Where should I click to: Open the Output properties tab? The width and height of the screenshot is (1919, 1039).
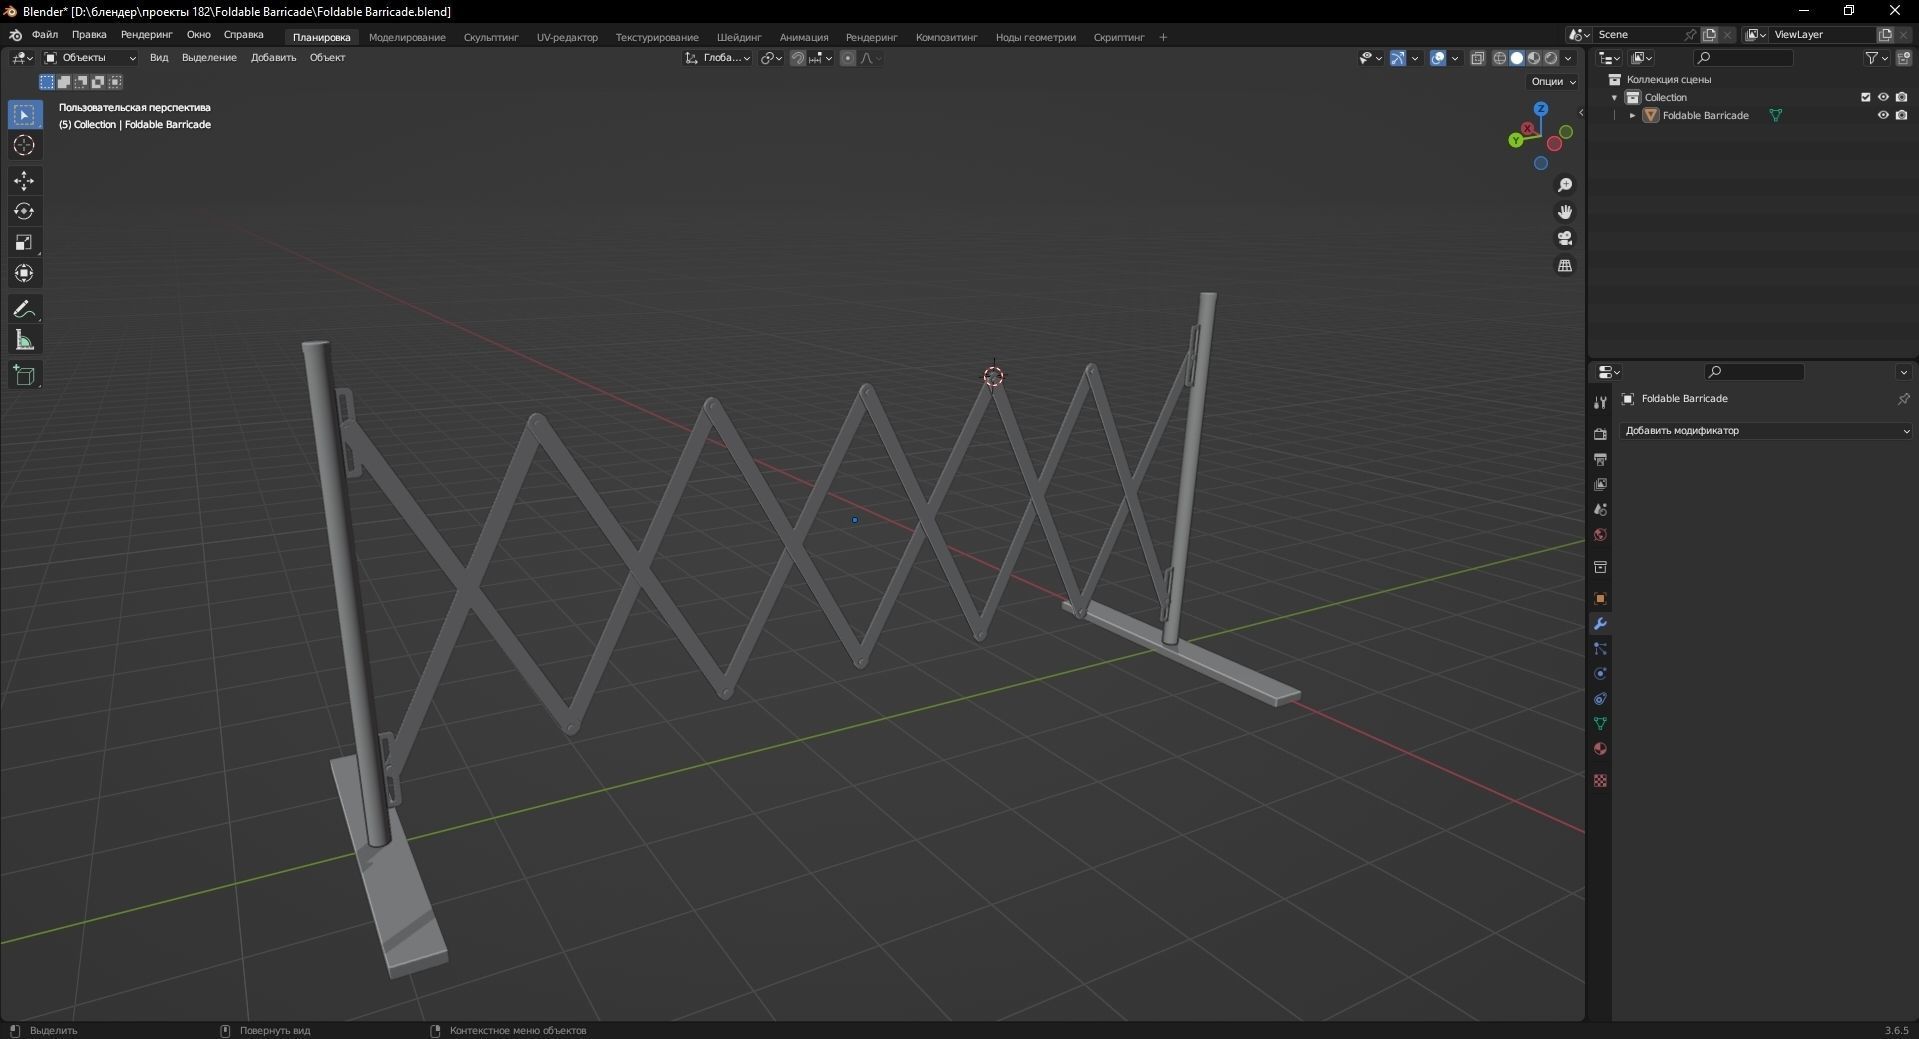(x=1600, y=459)
